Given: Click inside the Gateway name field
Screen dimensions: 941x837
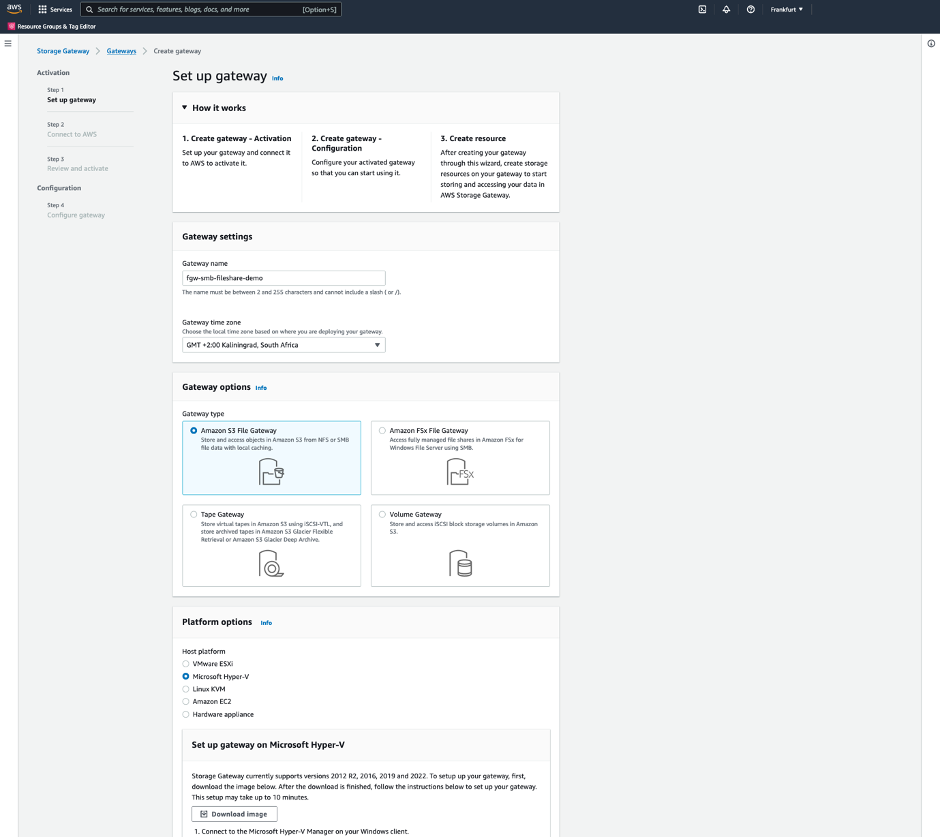Looking at the screenshot, I should tap(283, 277).
